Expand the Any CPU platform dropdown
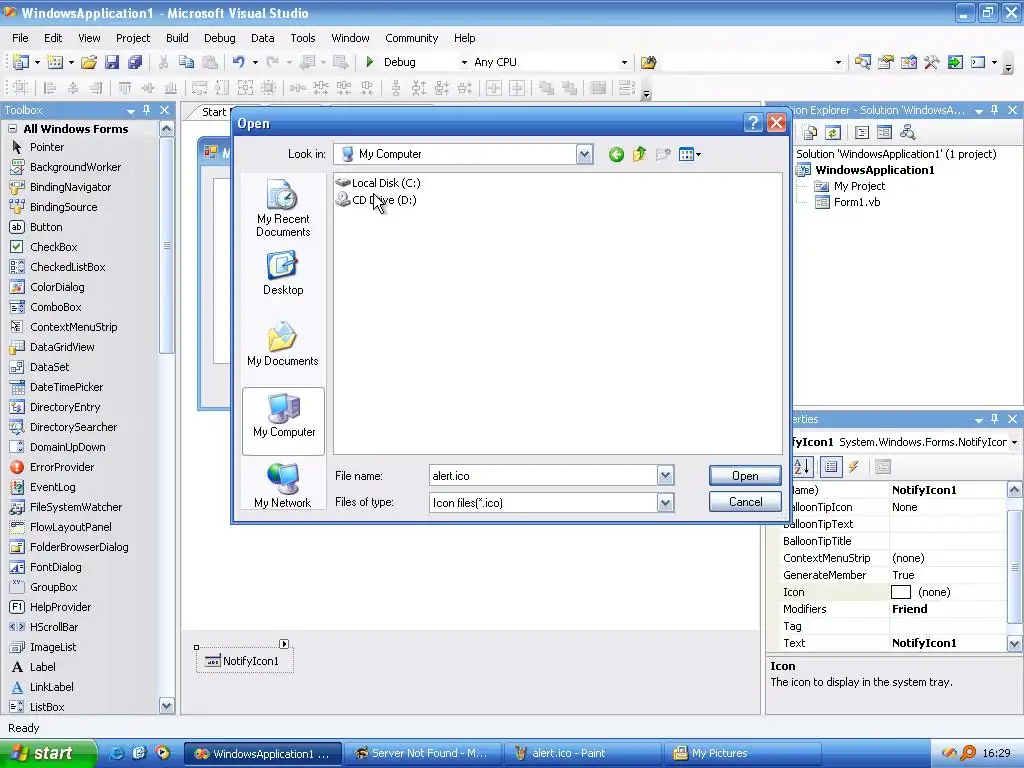Image resolution: width=1024 pixels, height=768 pixels. (x=624, y=63)
